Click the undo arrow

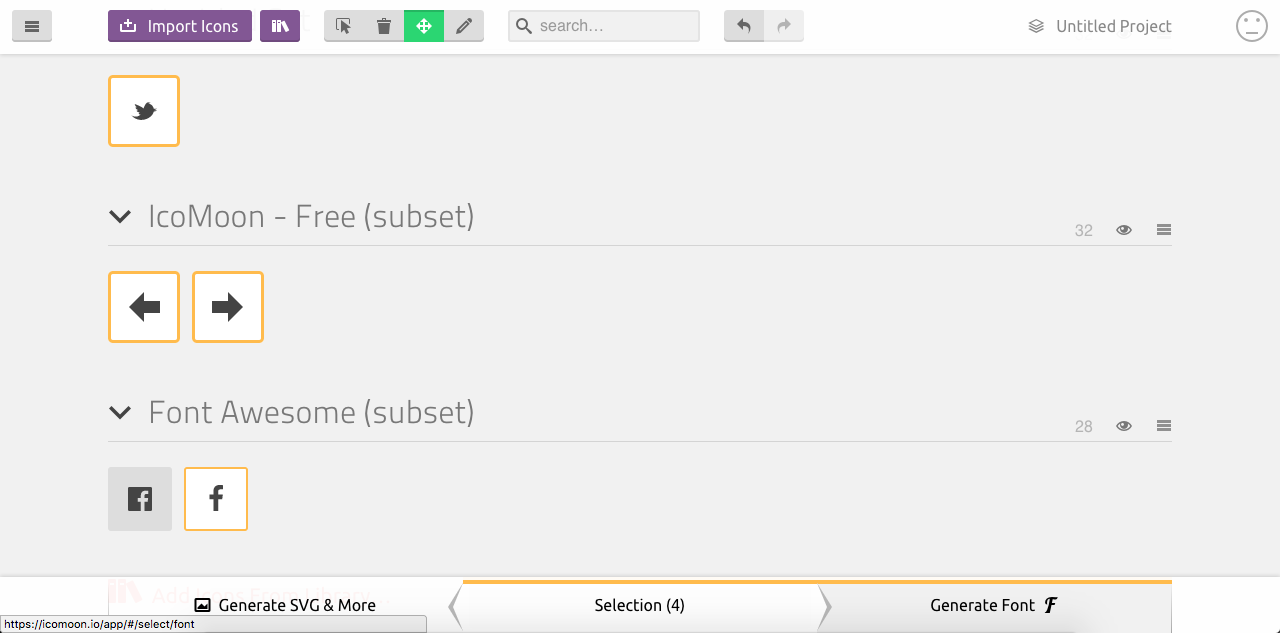(744, 26)
